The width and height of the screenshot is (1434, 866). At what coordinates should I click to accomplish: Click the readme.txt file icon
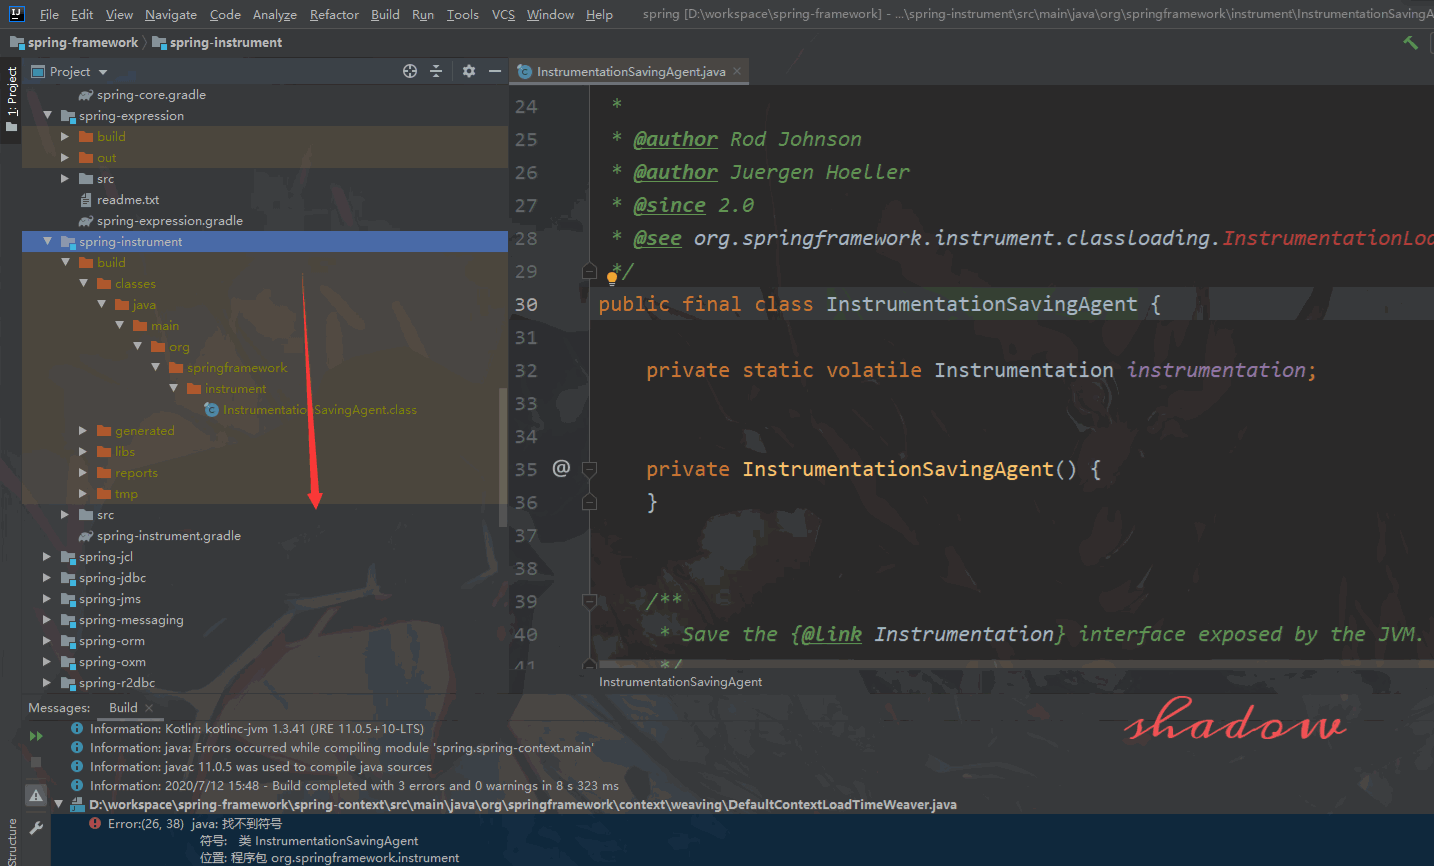pos(87,200)
